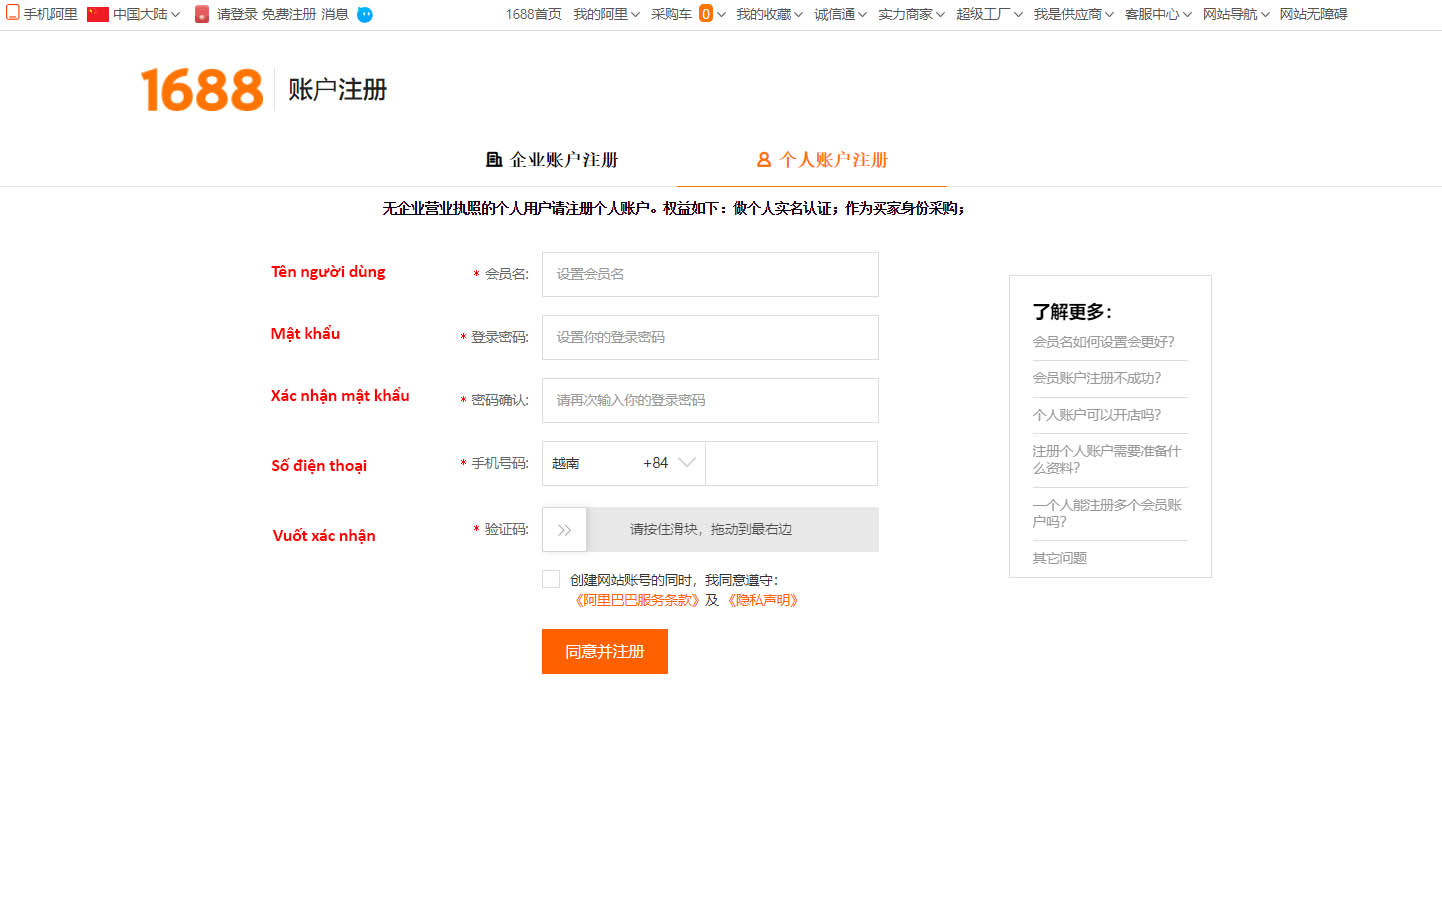Open the 我的收藏 dropdown
Viewport: 1442px width, 914px height.
[x=769, y=14]
